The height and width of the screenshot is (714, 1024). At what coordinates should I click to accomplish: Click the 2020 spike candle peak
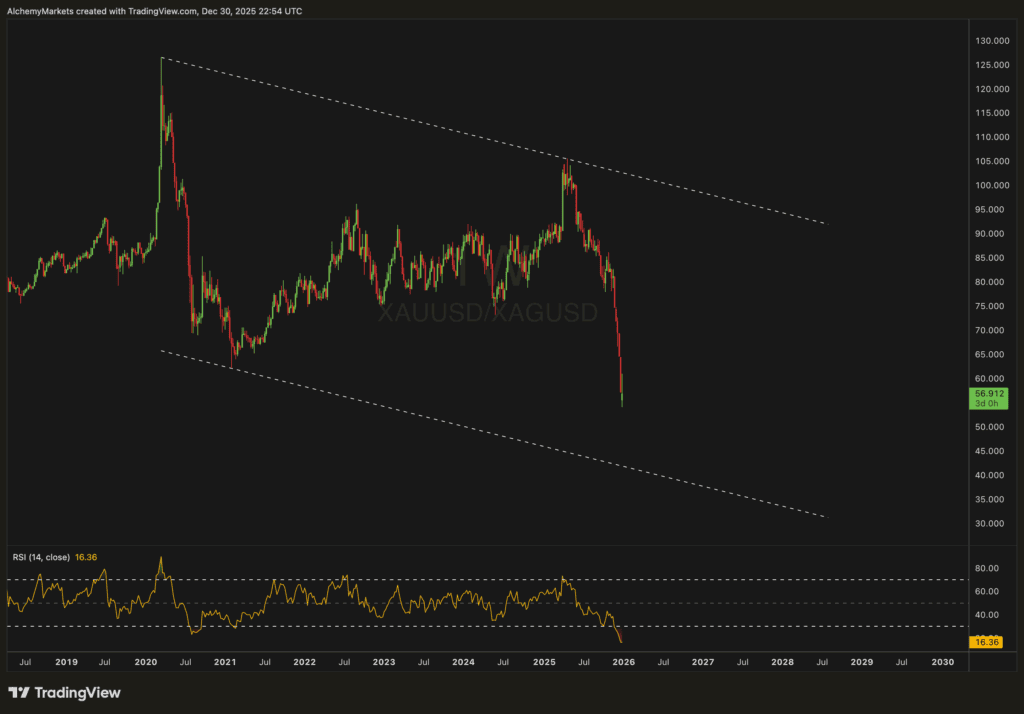click(x=161, y=60)
